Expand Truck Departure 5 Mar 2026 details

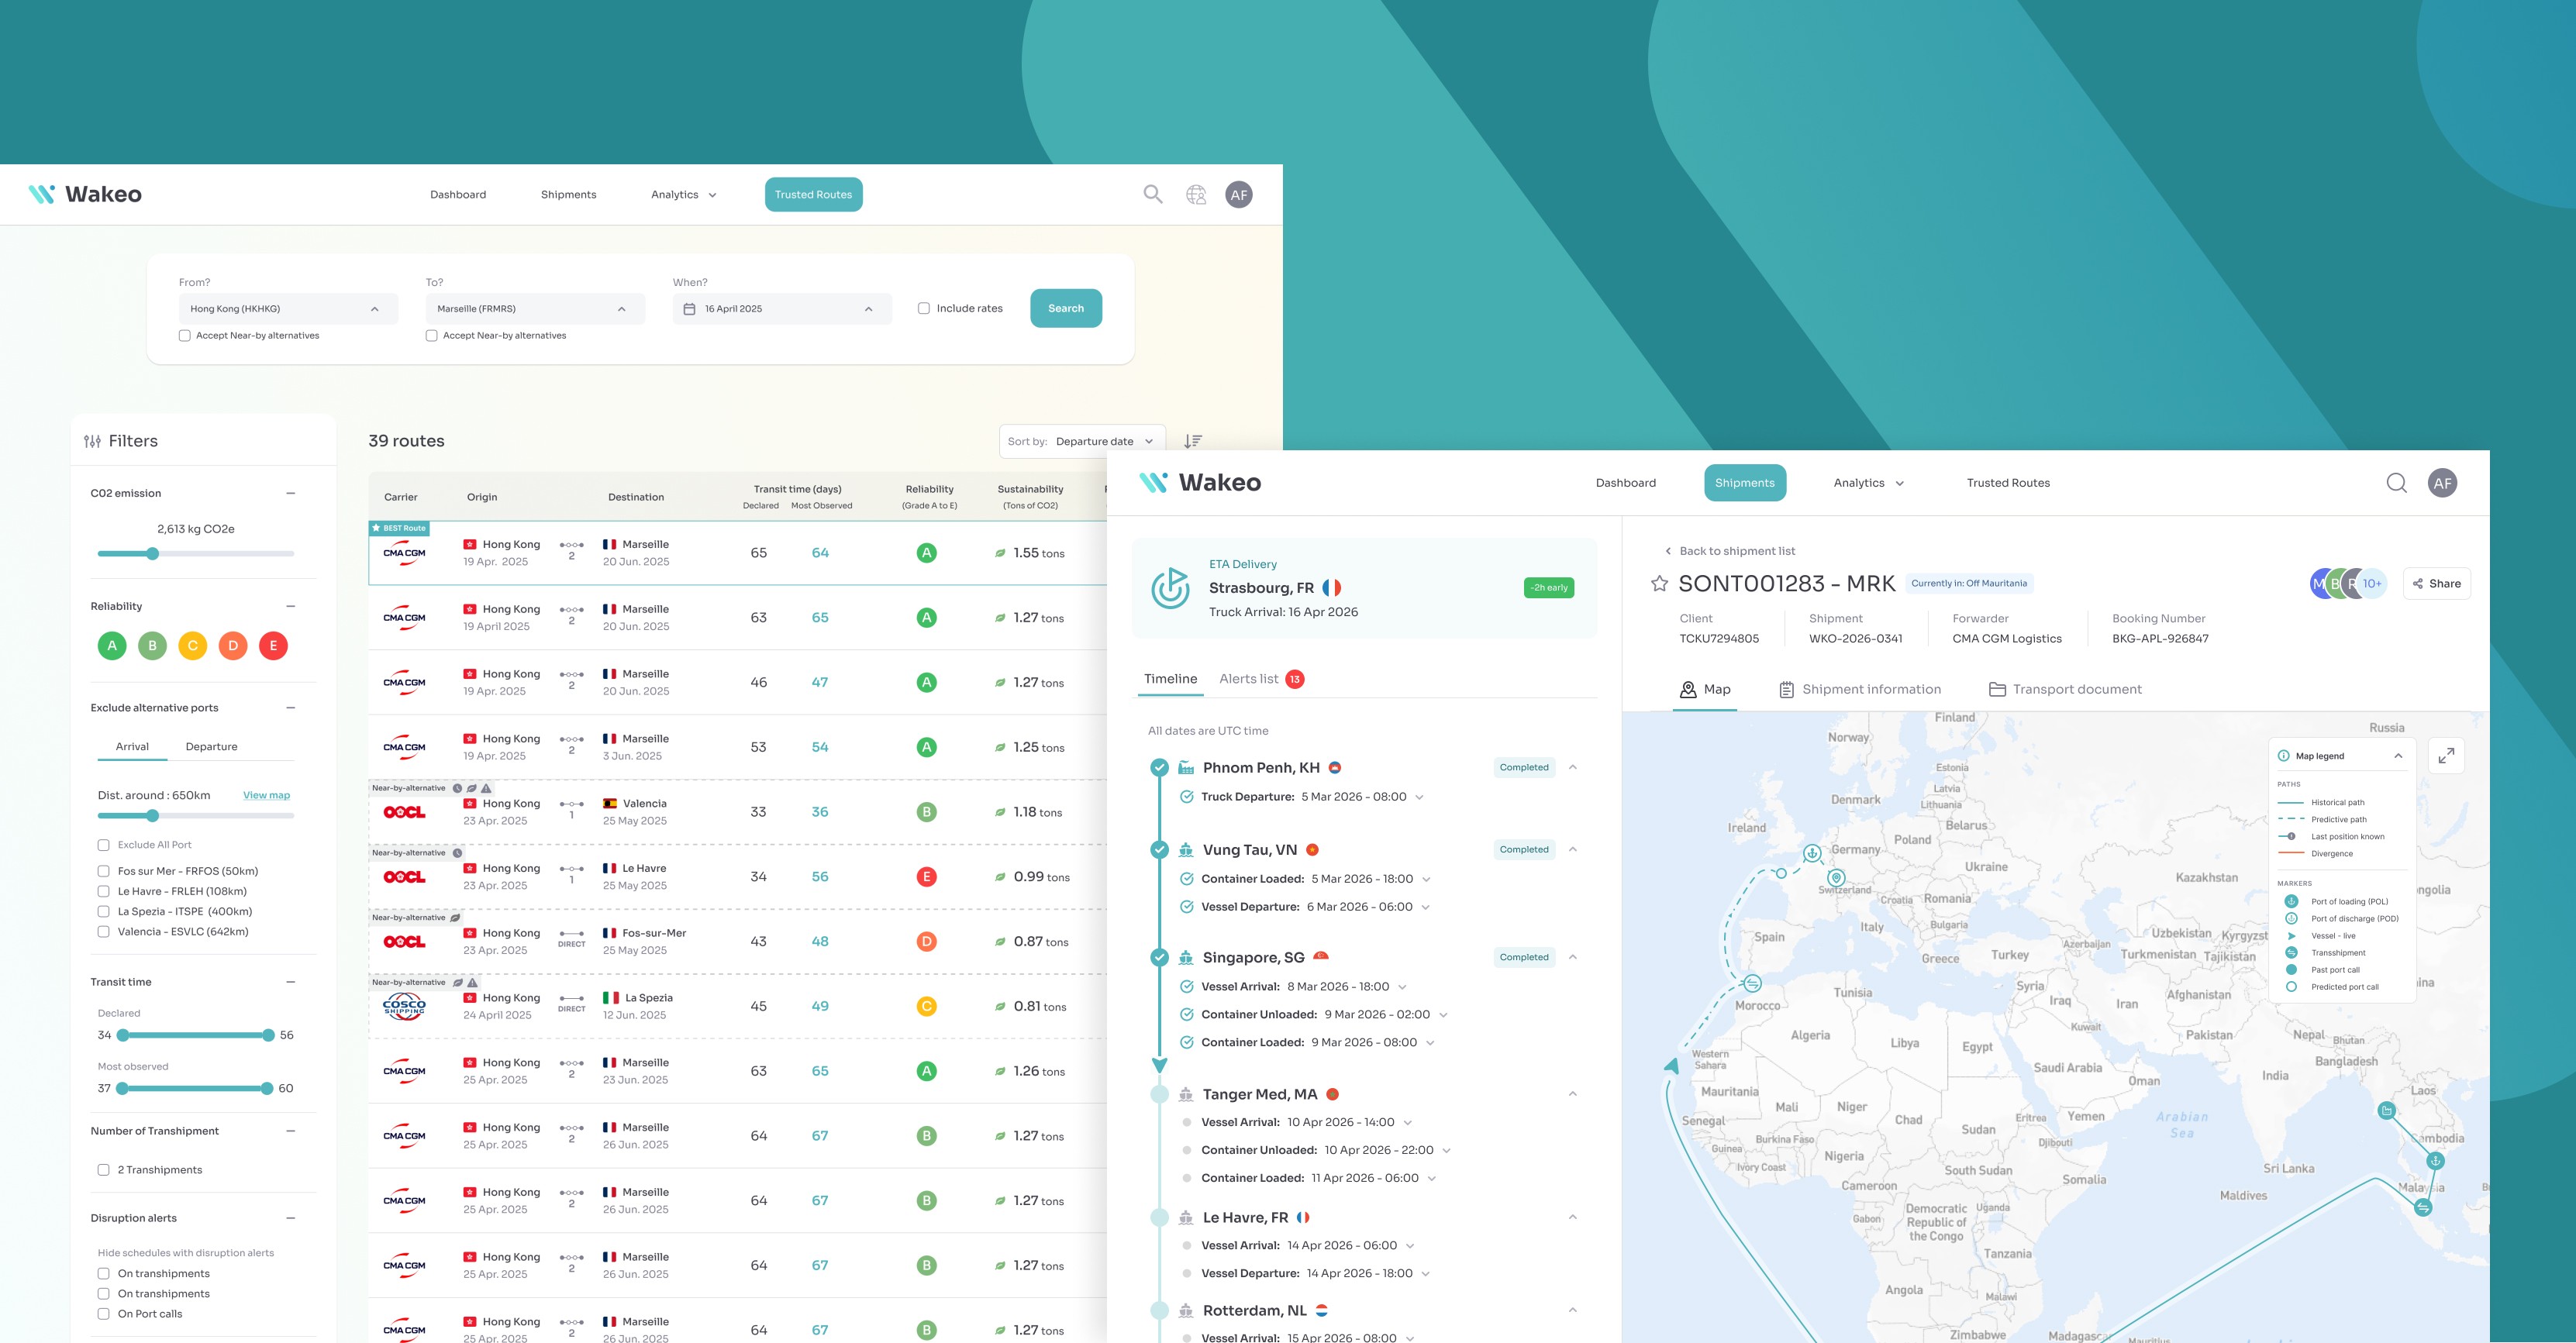(1419, 797)
